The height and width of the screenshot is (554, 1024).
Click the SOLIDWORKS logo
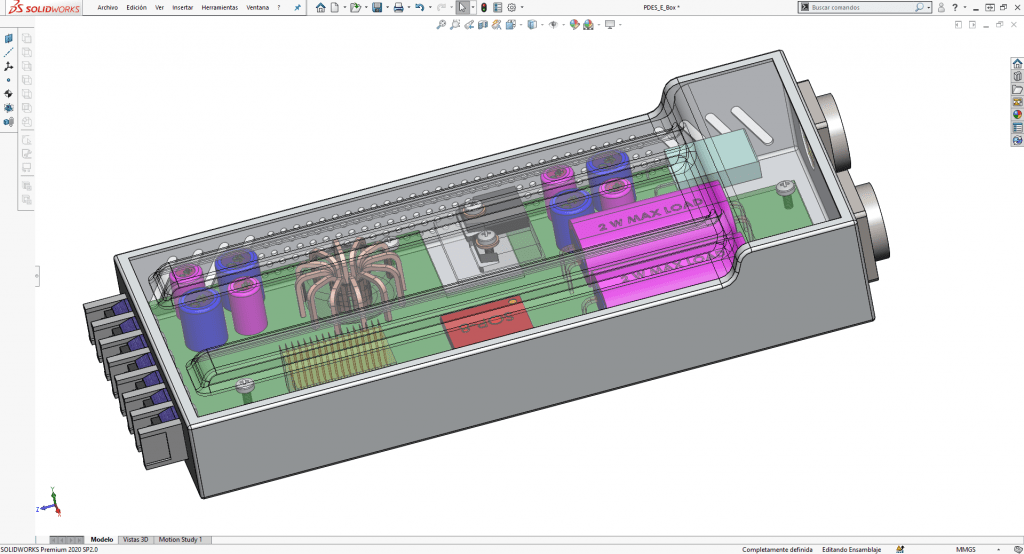click(x=44, y=8)
